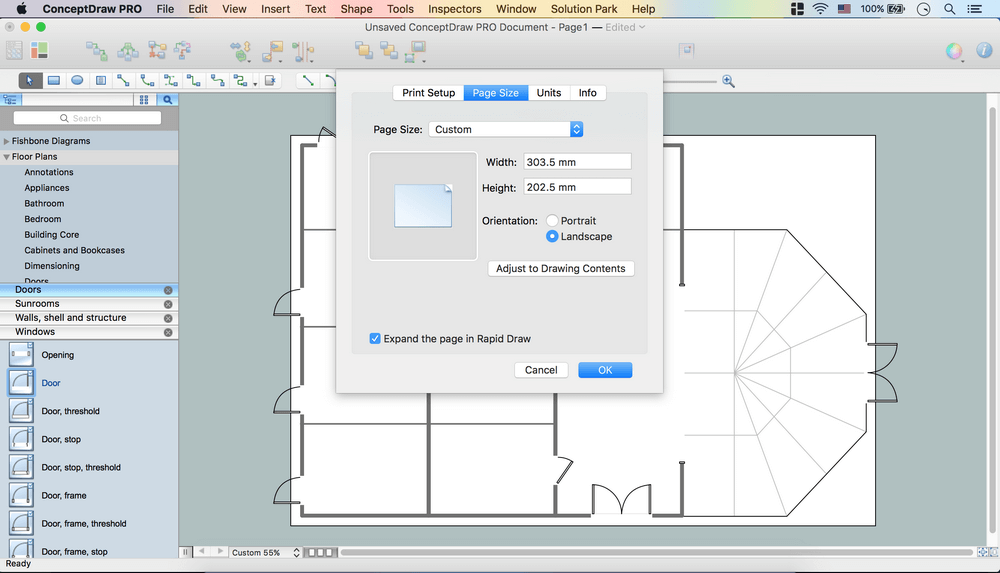Switch to the Print Setup tab
This screenshot has width=1000, height=573.
click(x=428, y=93)
